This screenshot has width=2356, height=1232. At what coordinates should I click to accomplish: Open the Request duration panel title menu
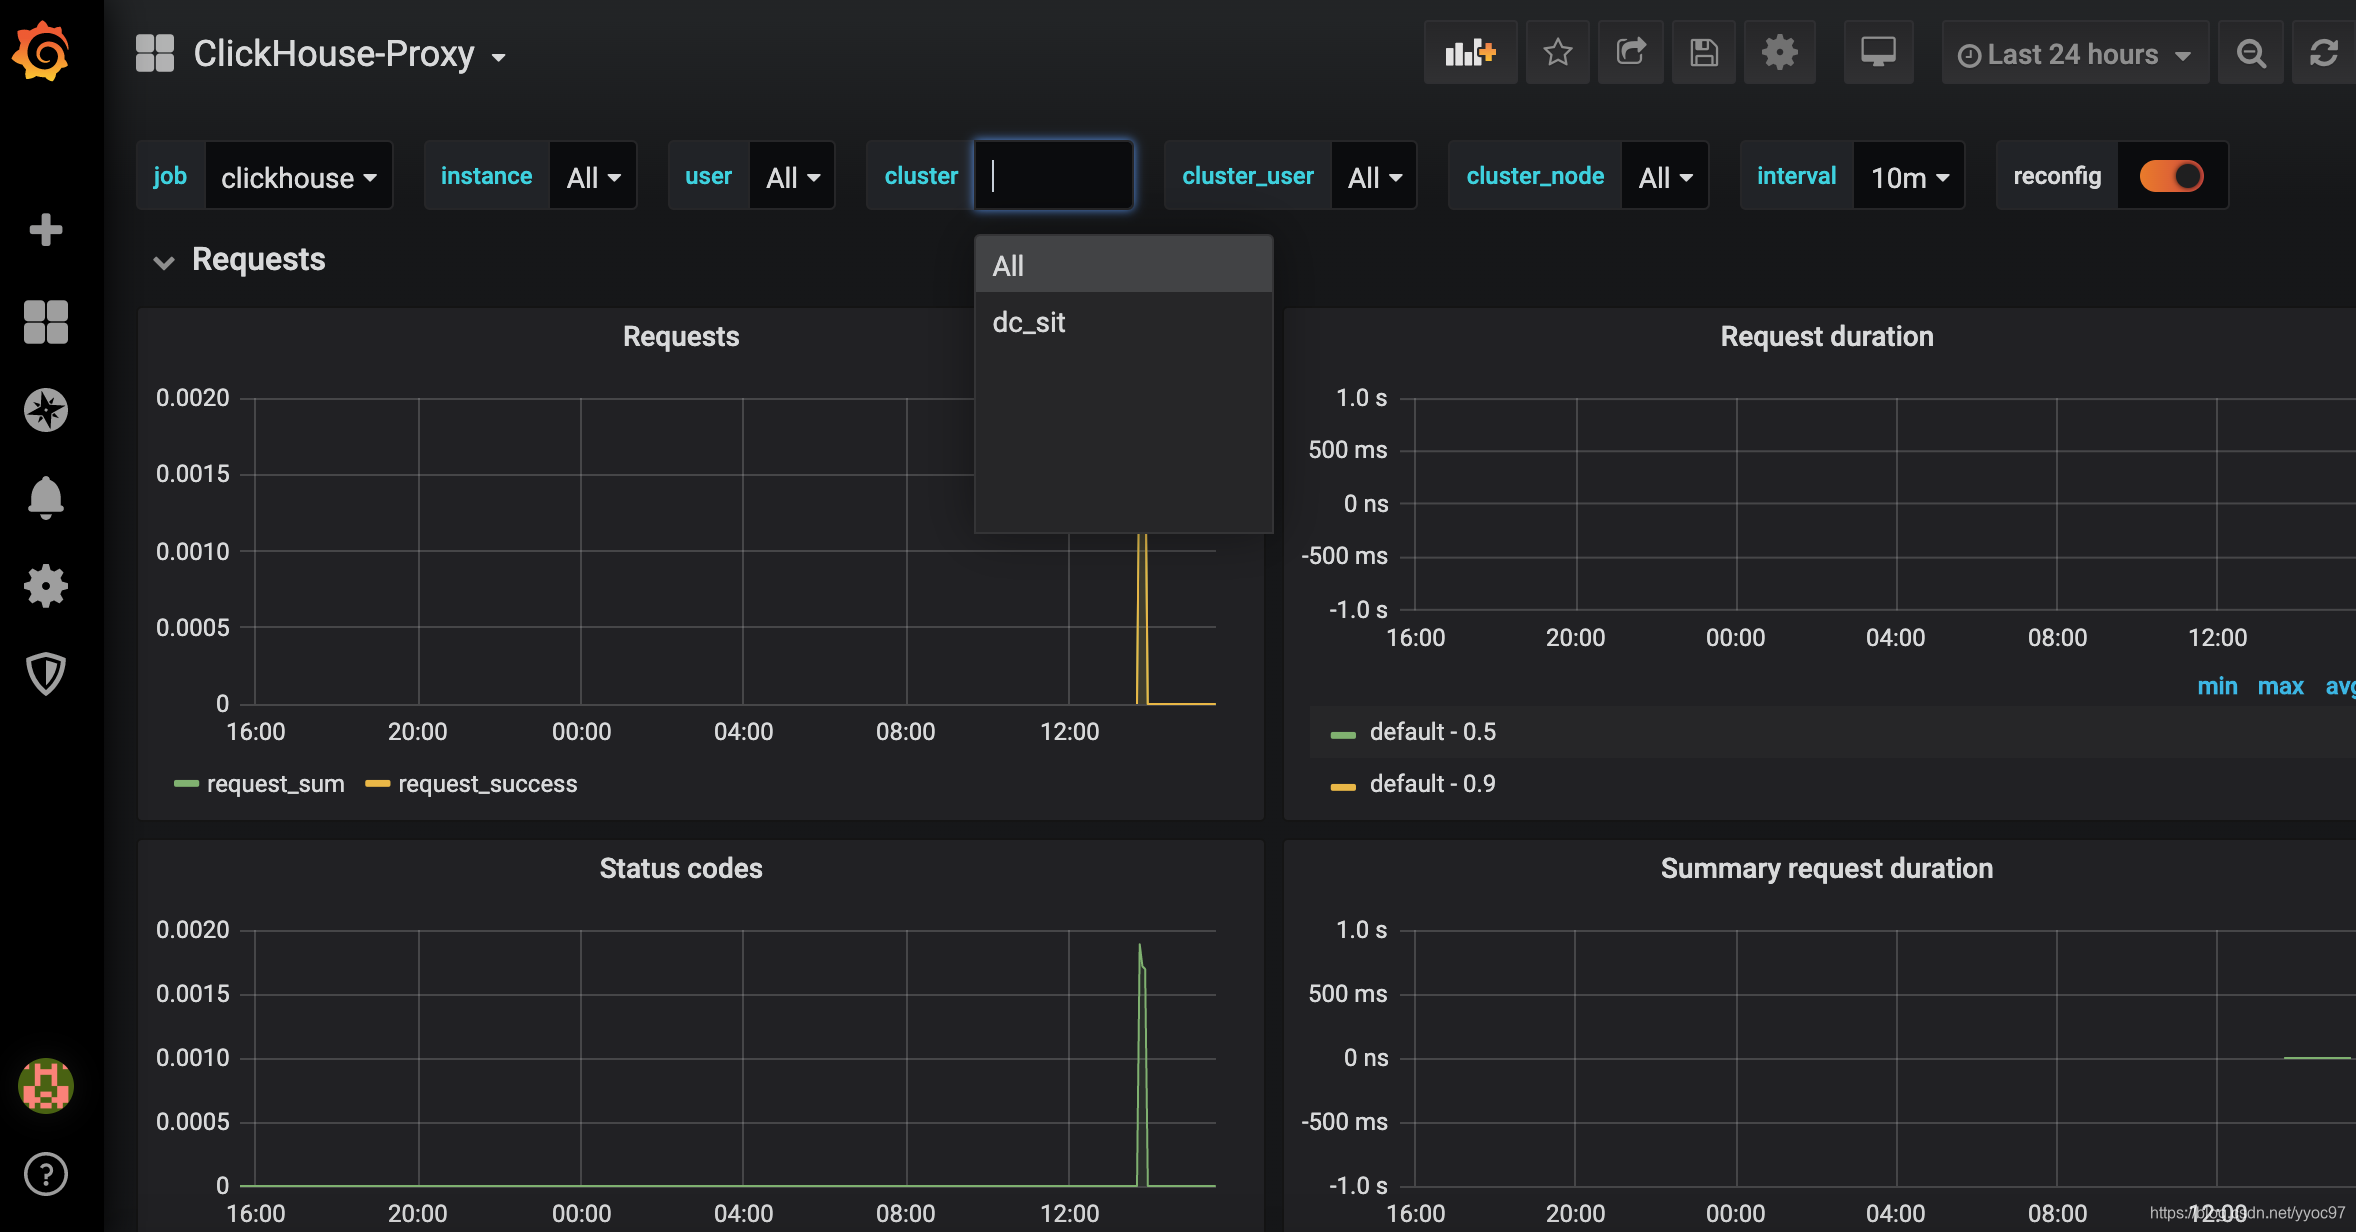pos(1826,336)
